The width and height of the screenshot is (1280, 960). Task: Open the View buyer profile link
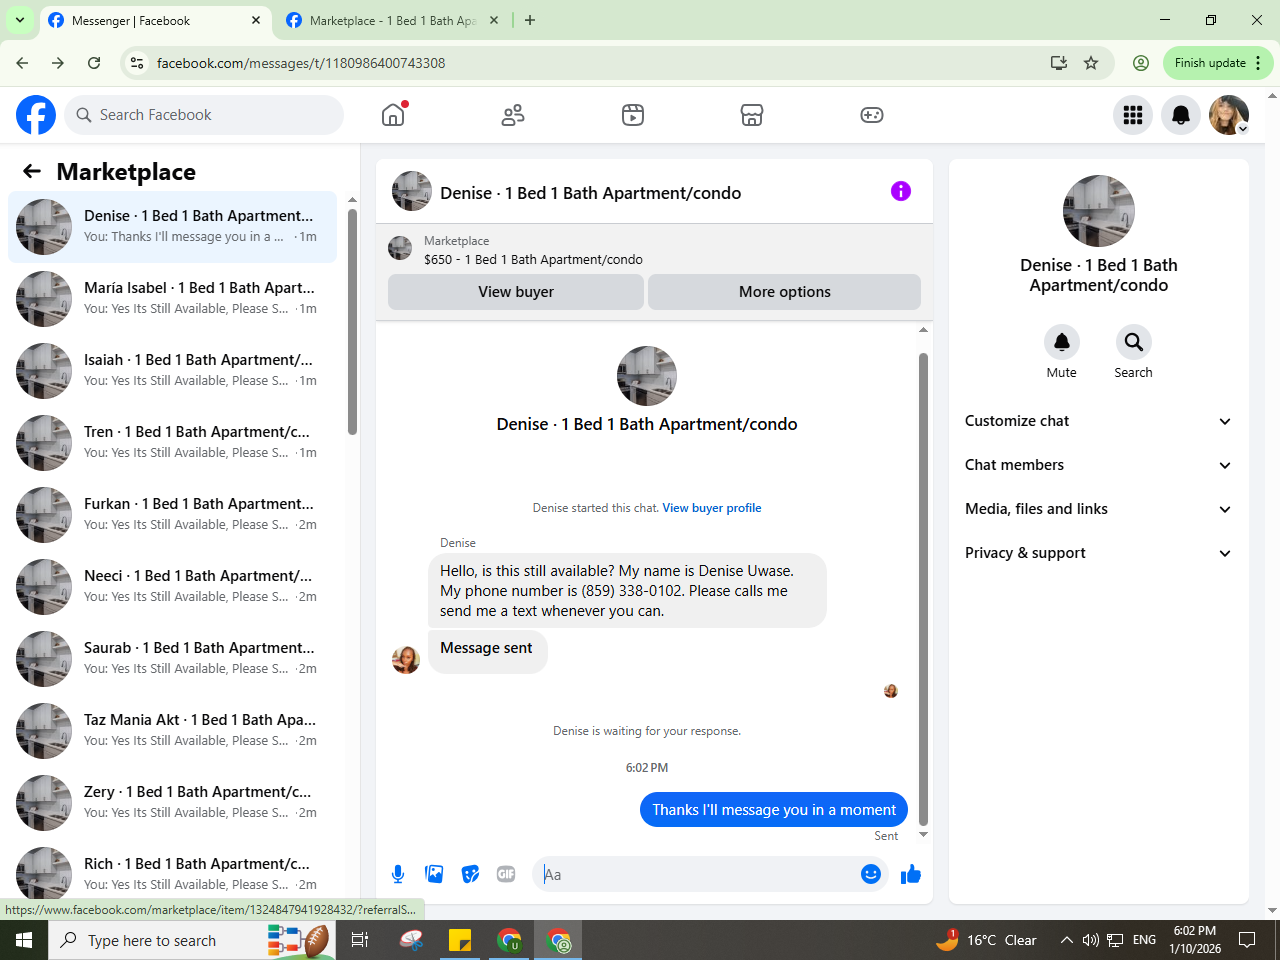pos(712,508)
